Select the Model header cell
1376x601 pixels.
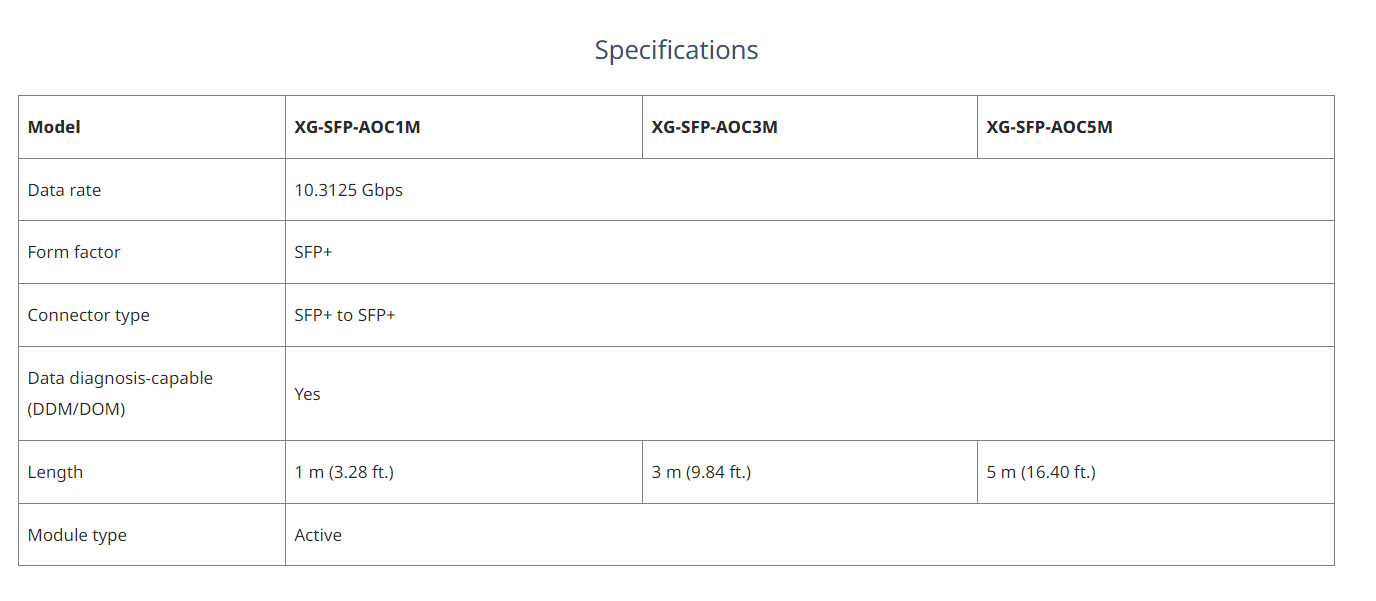[152, 127]
